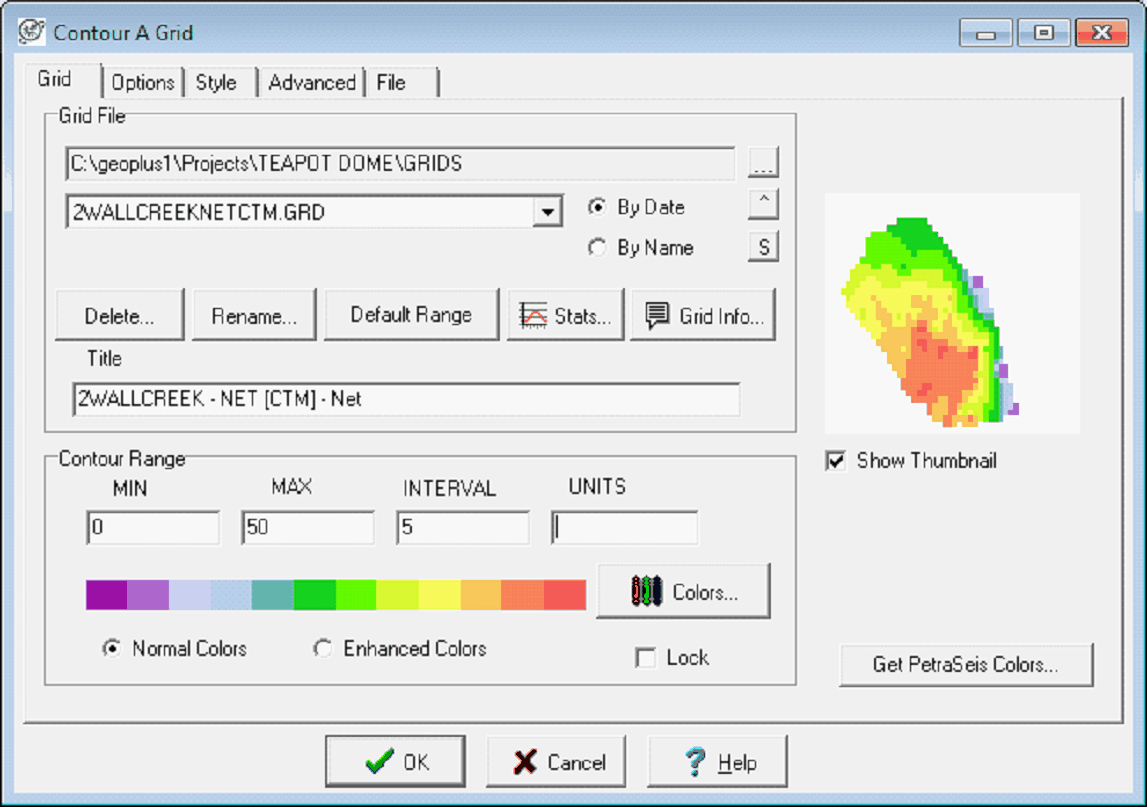Open grid statistics with Stats button
Viewport: 1148px width, 808px height.
(566, 316)
